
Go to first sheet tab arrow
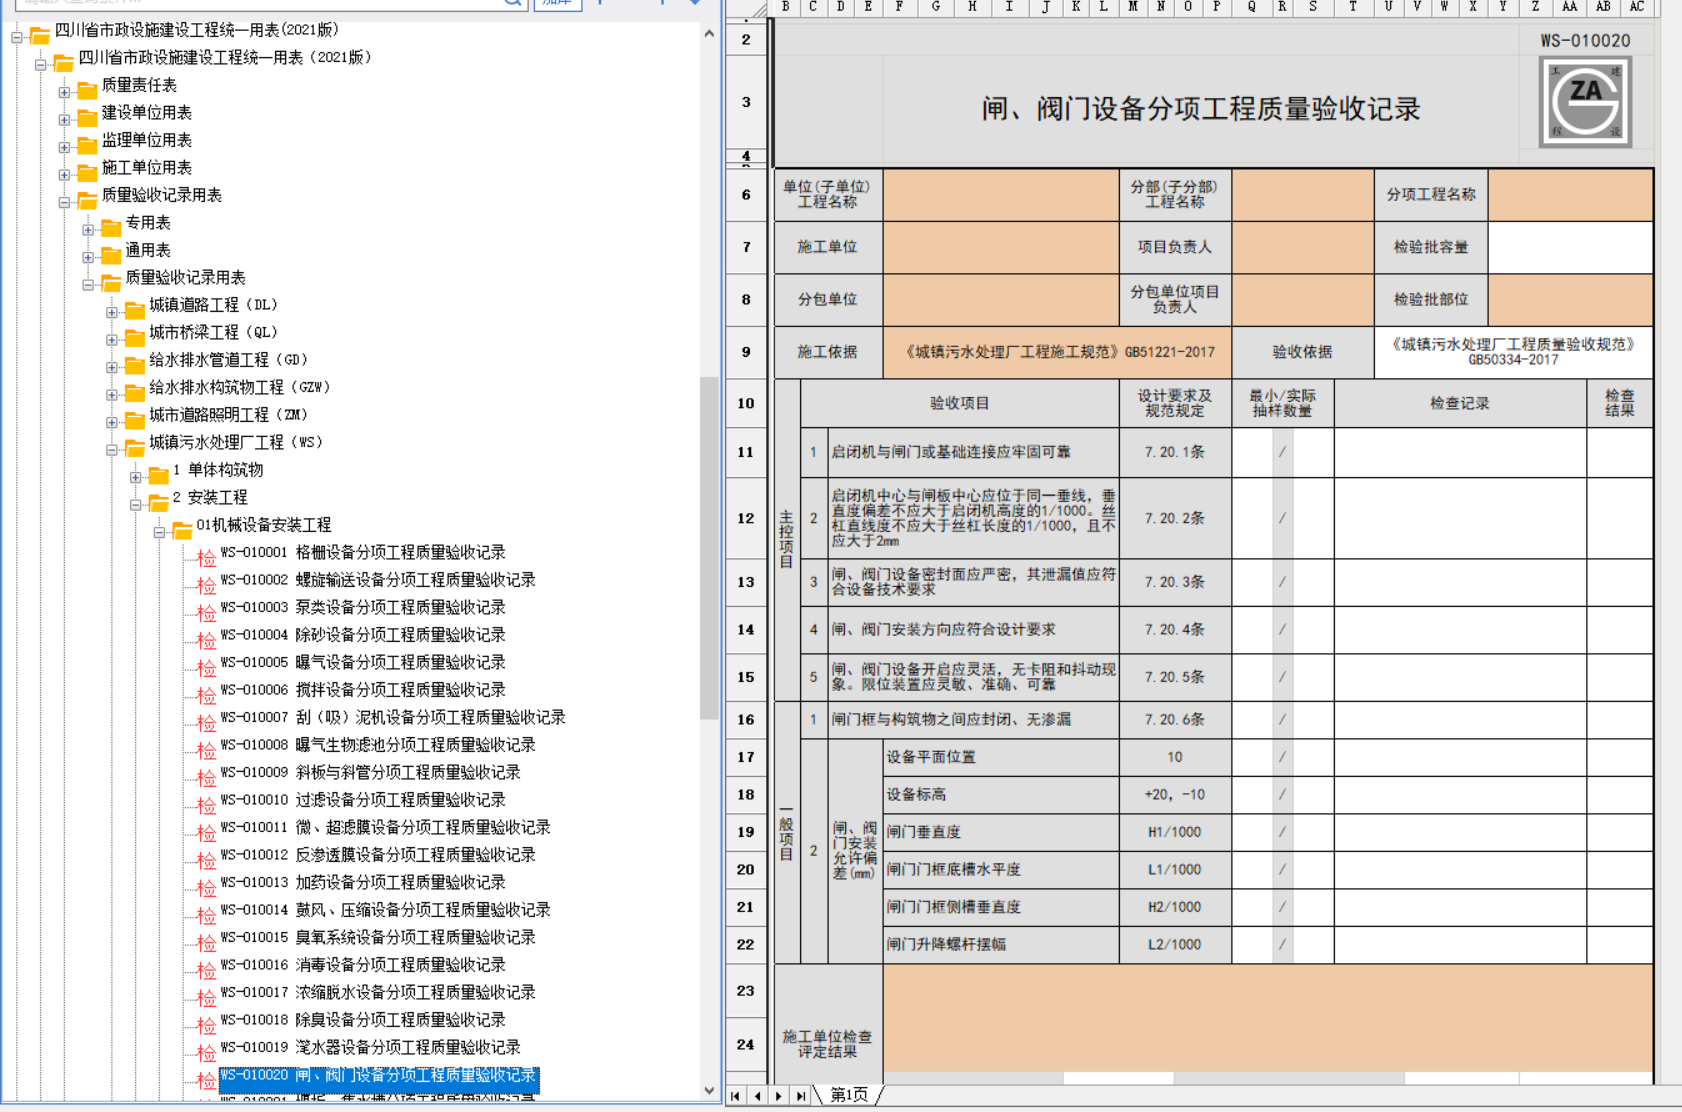point(736,1096)
